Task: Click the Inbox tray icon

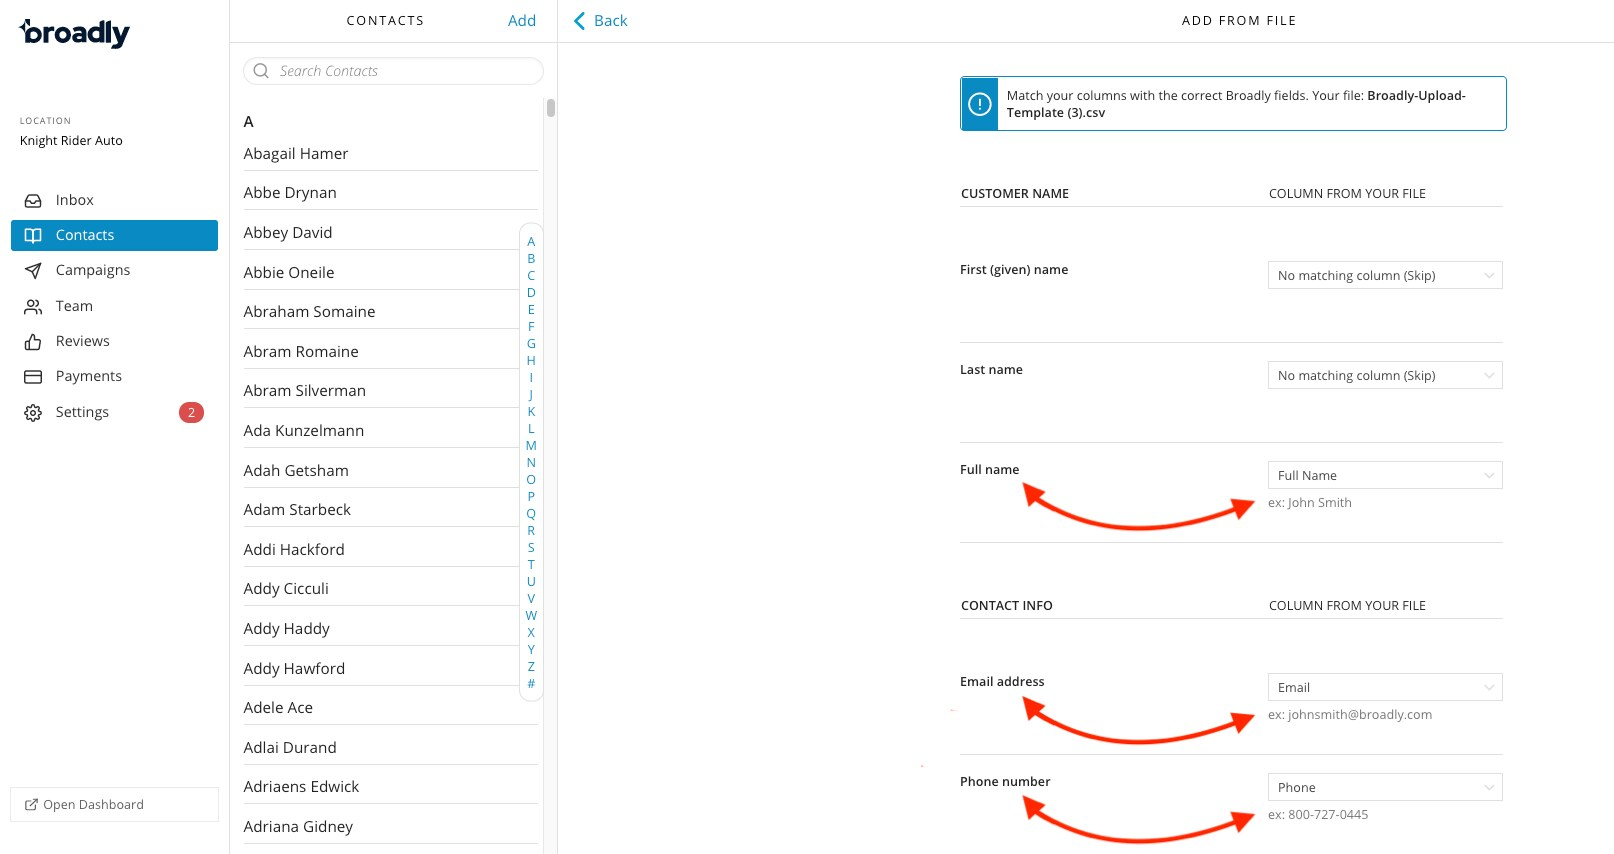Action: click(33, 200)
